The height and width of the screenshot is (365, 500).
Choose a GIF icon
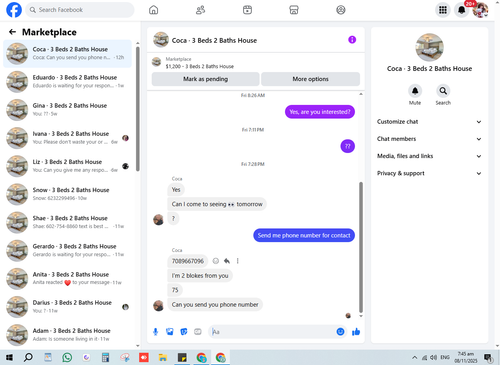(x=198, y=332)
